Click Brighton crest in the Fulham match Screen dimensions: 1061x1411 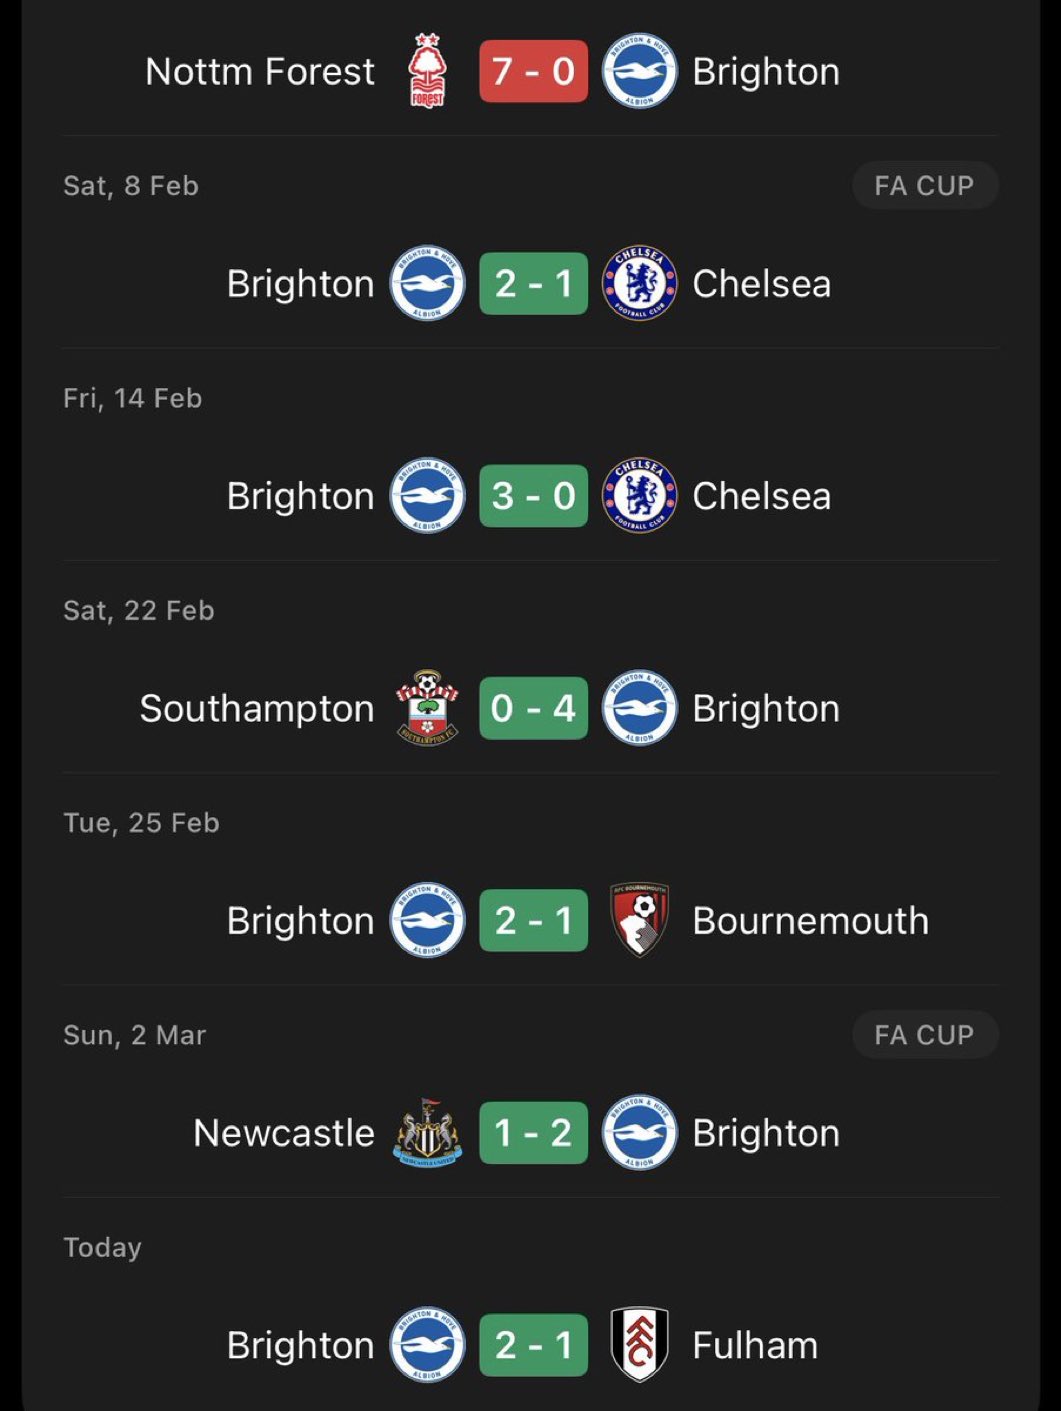[x=427, y=1345]
